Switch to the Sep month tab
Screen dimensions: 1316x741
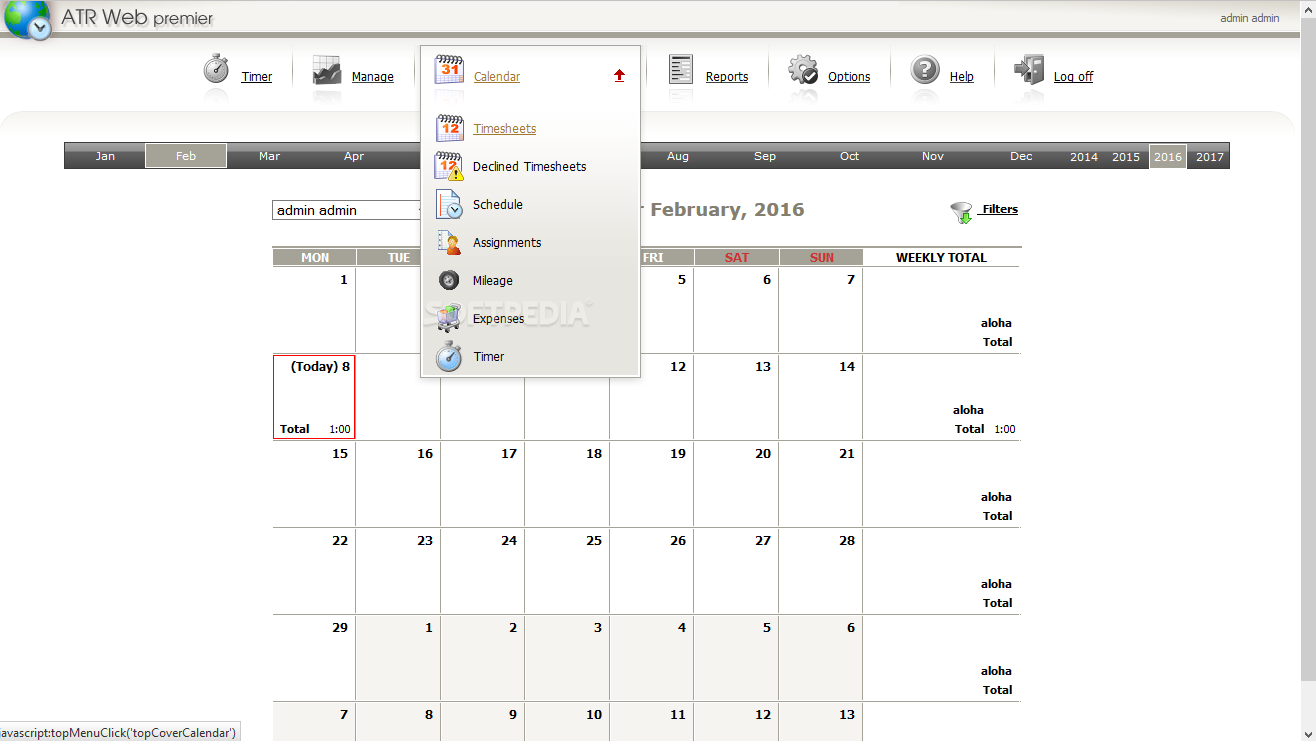point(765,156)
